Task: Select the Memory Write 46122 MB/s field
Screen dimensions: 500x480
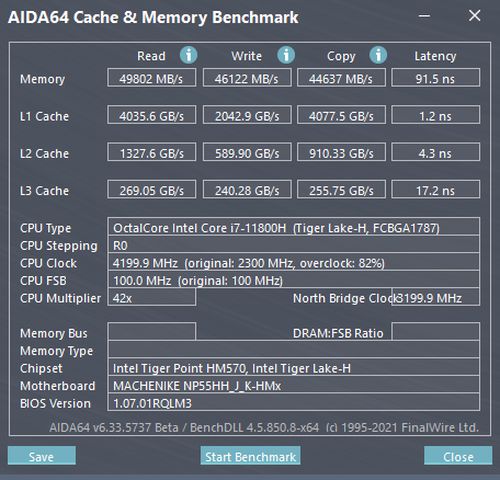Action: pos(247,78)
